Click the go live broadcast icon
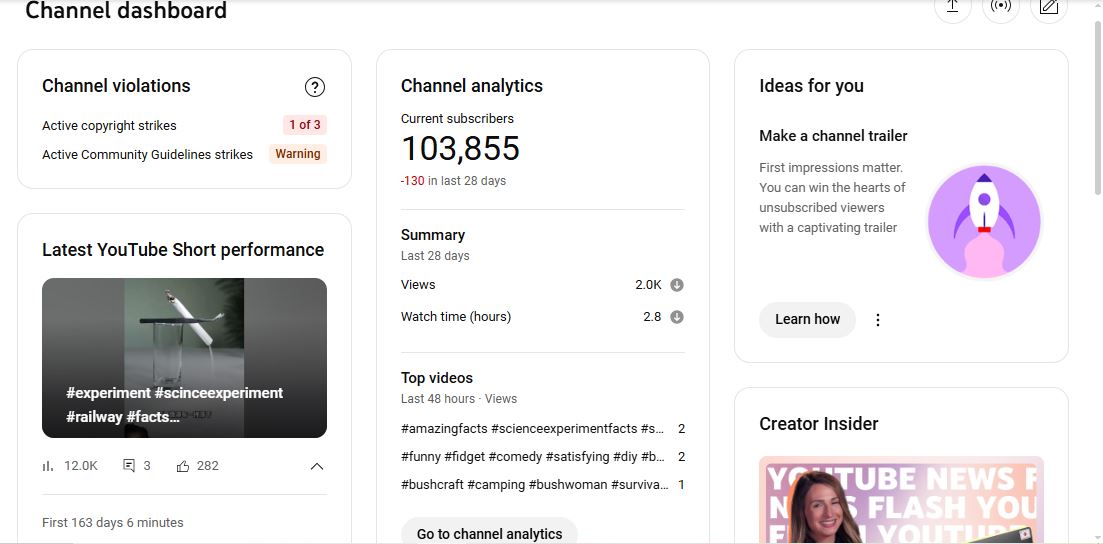The image size is (1103, 544). click(x=1000, y=7)
